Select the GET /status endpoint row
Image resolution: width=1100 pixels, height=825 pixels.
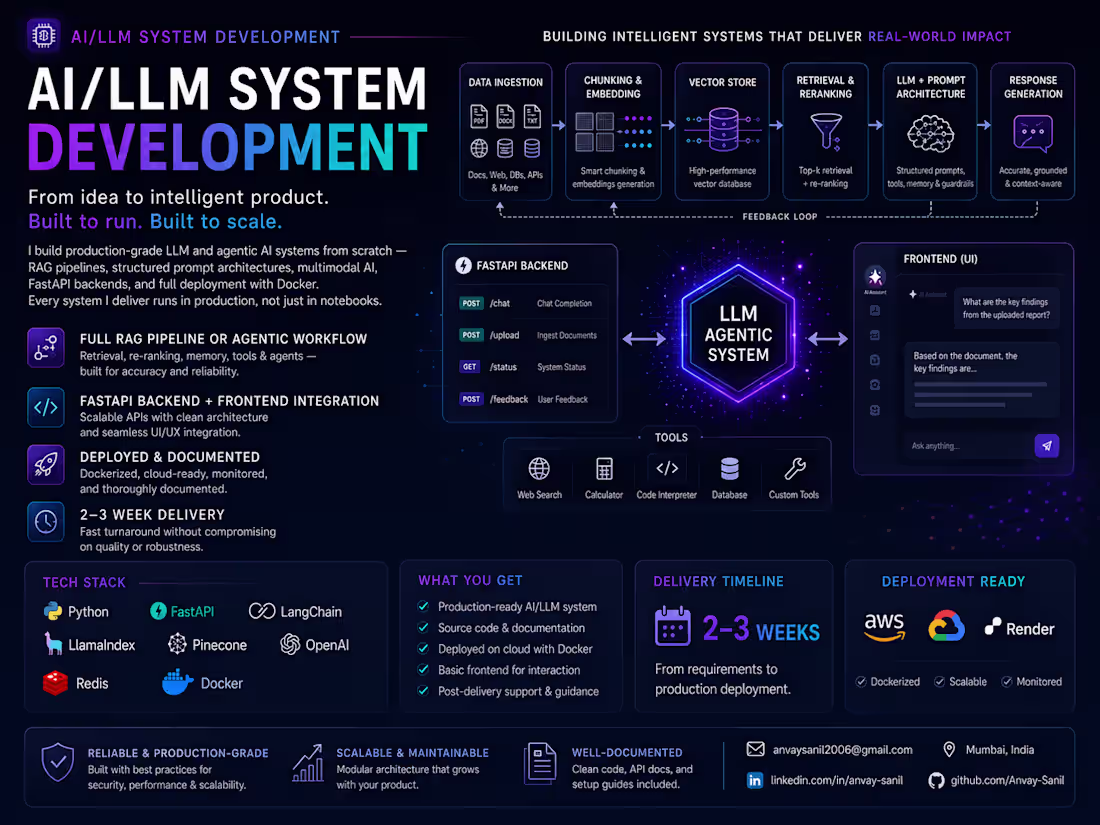coord(530,366)
